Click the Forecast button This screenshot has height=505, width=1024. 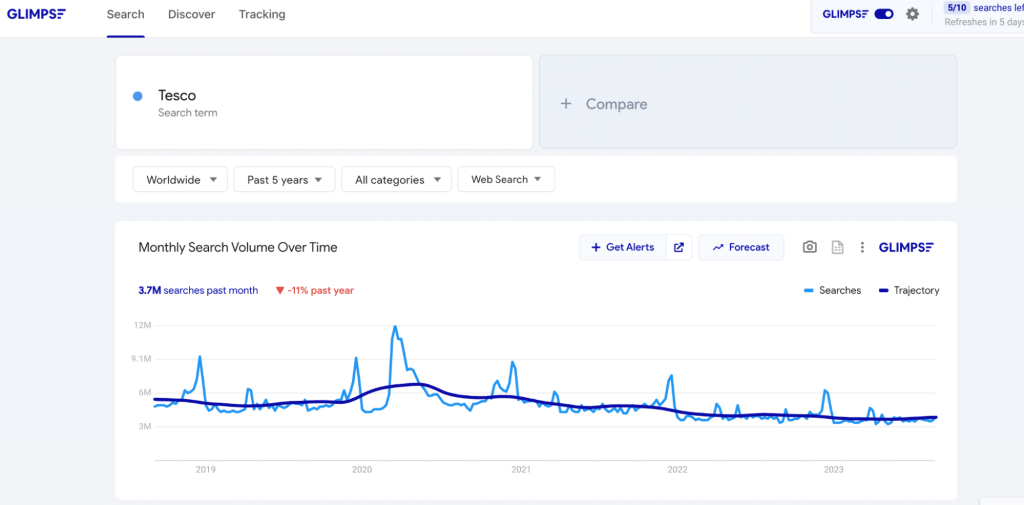coord(741,247)
